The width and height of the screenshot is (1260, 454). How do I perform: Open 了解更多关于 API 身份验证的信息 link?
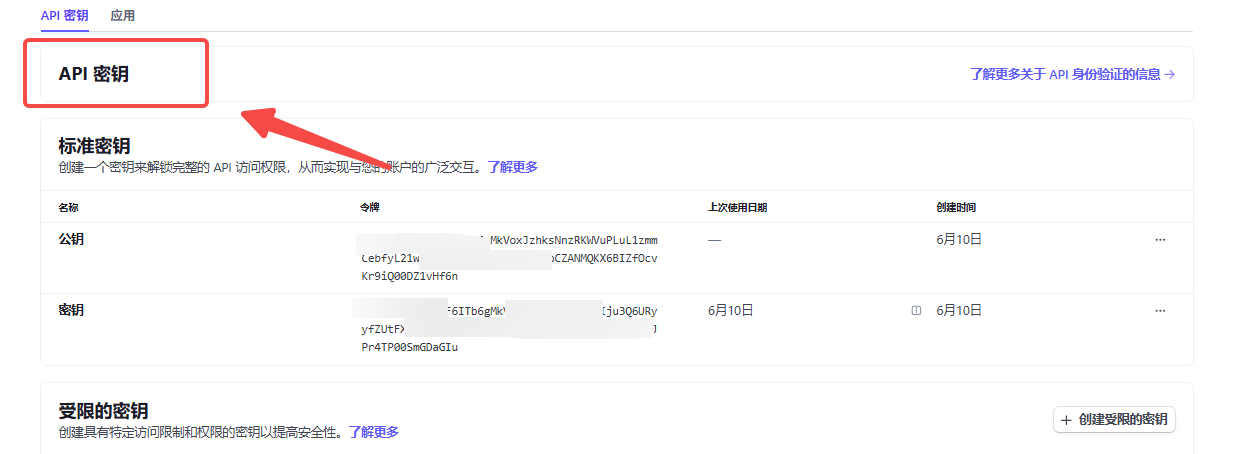1072,74
